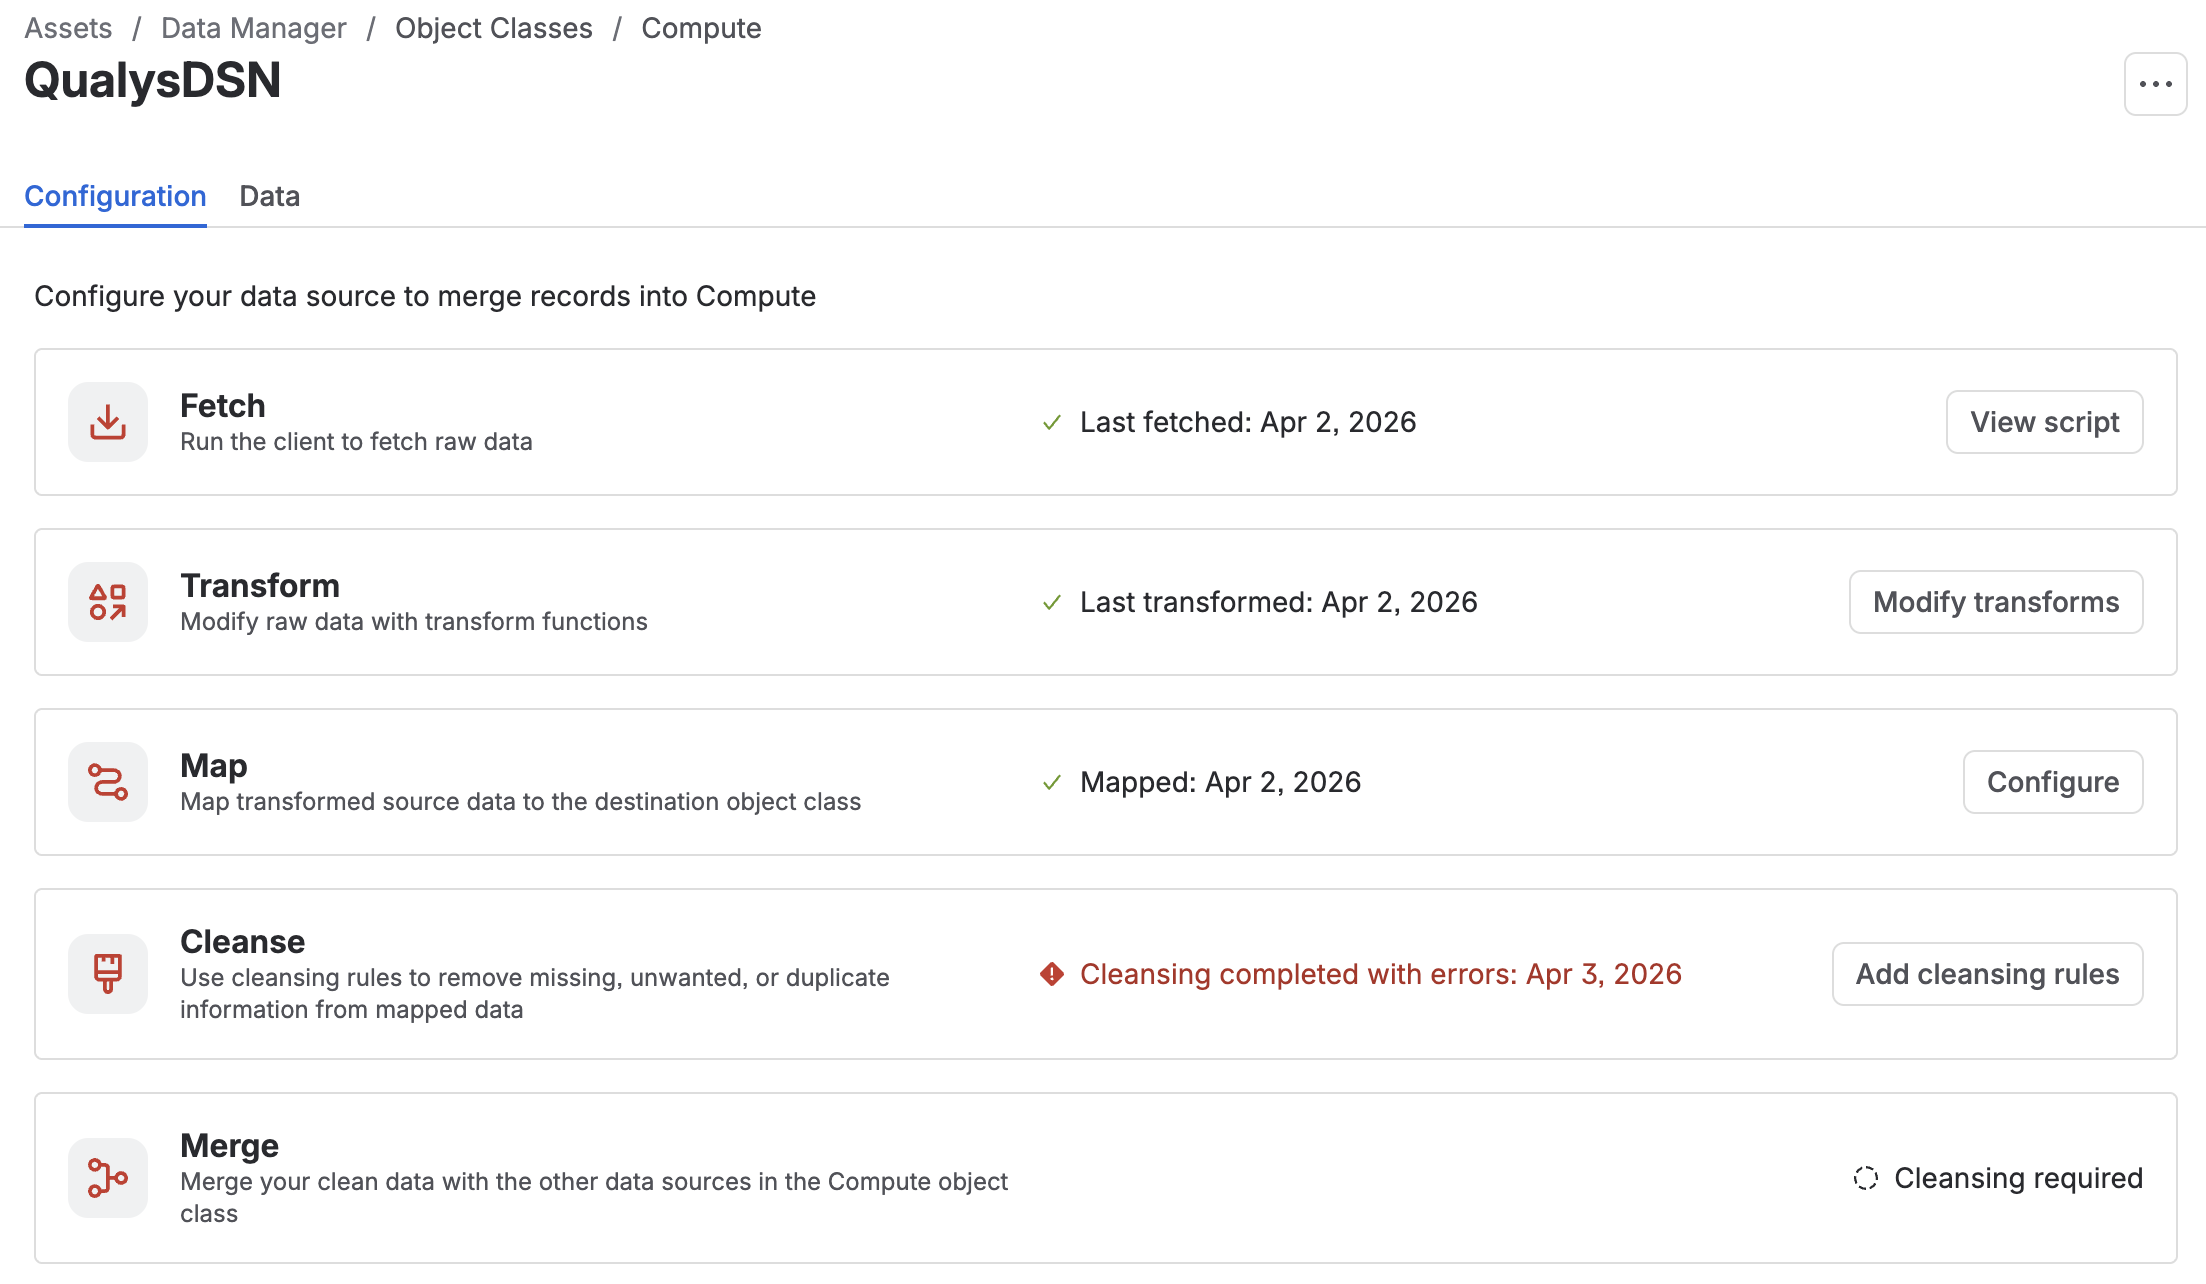This screenshot has width=2206, height=1284.
Task: Click the checkmark beside Last transformed
Action: 1052,603
